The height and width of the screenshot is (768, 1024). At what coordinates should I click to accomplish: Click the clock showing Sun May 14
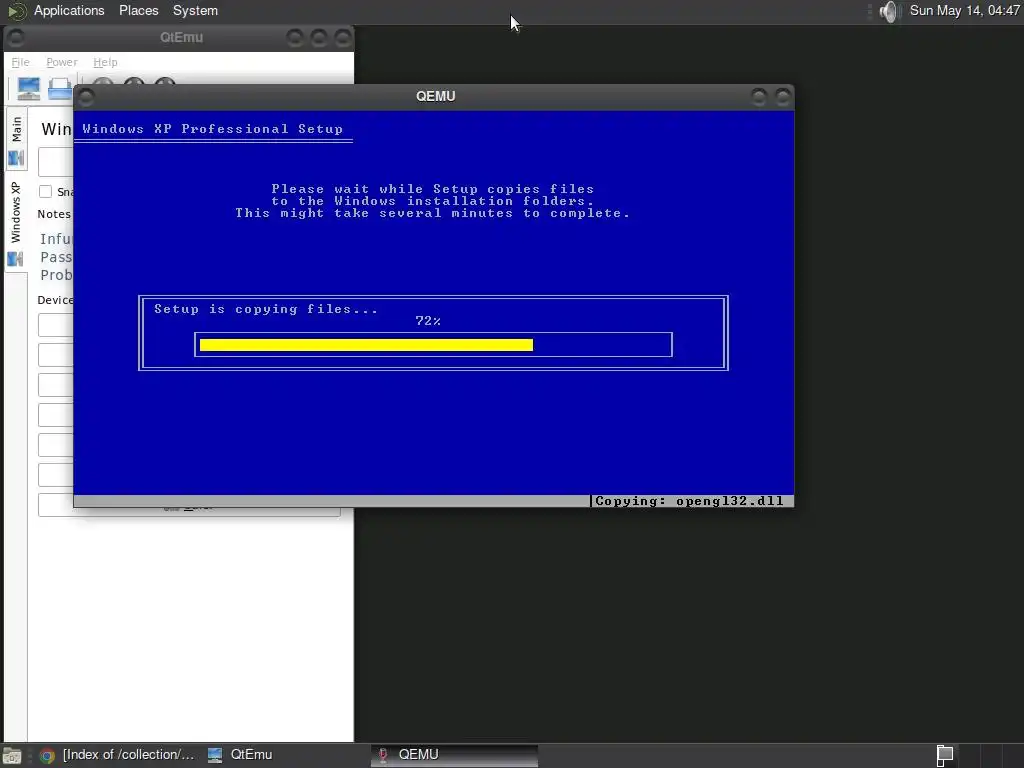[965, 10]
